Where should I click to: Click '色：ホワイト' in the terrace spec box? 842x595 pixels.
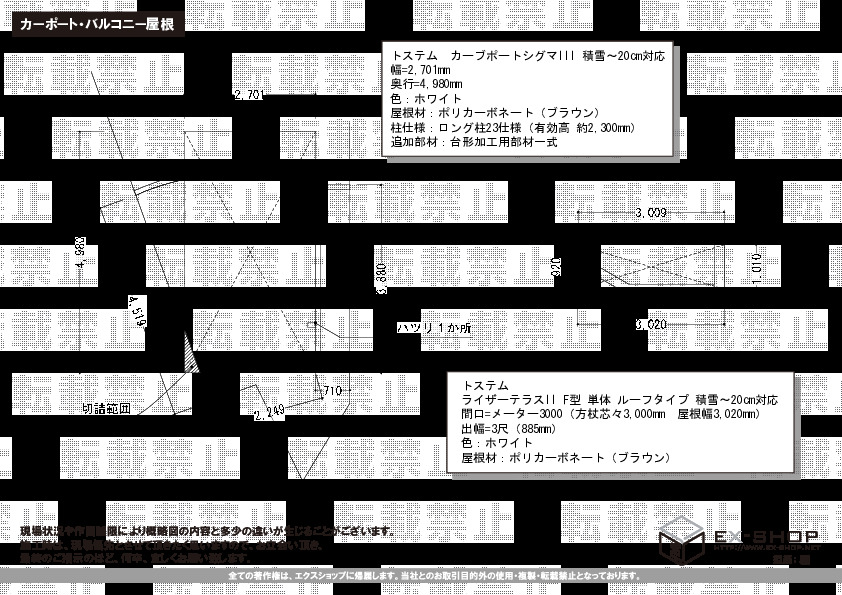[497, 444]
